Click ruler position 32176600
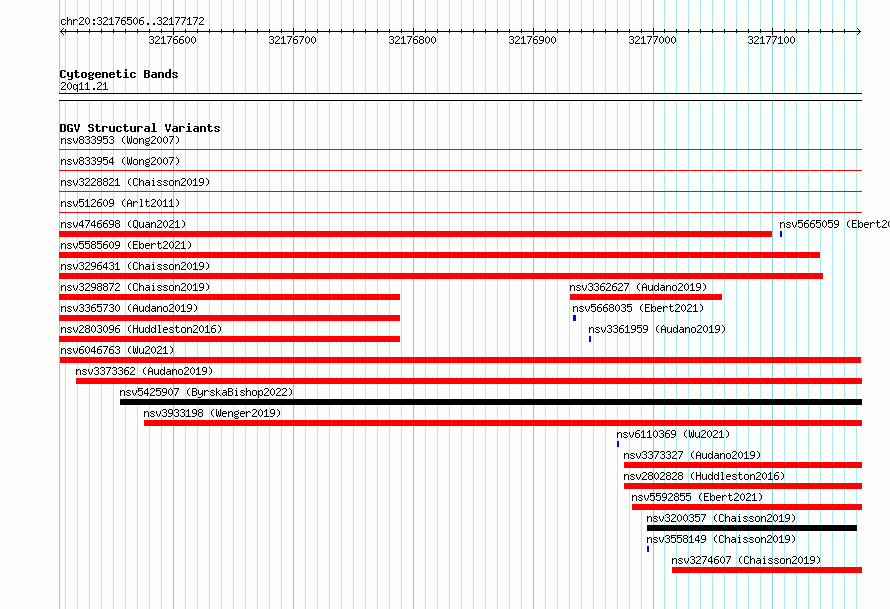890x609 pixels. click(173, 40)
